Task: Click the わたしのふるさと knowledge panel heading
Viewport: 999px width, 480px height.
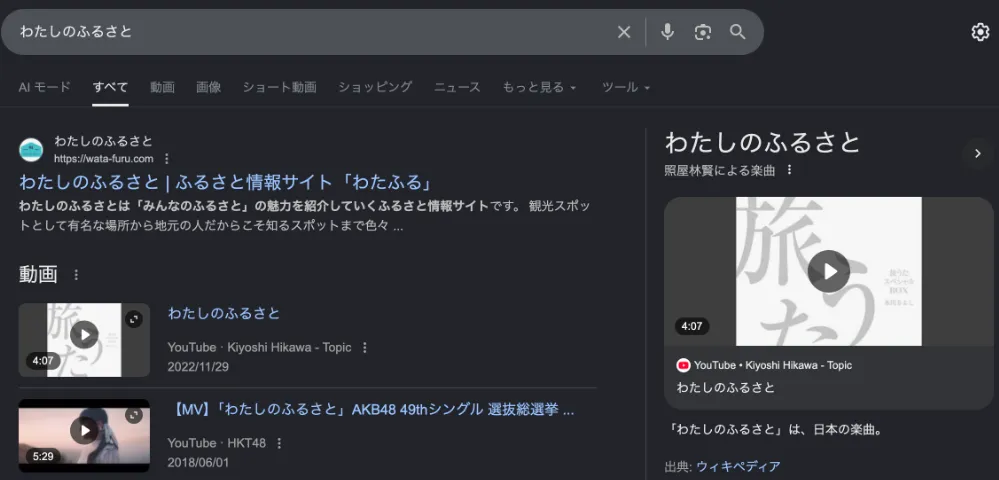Action: (x=763, y=143)
